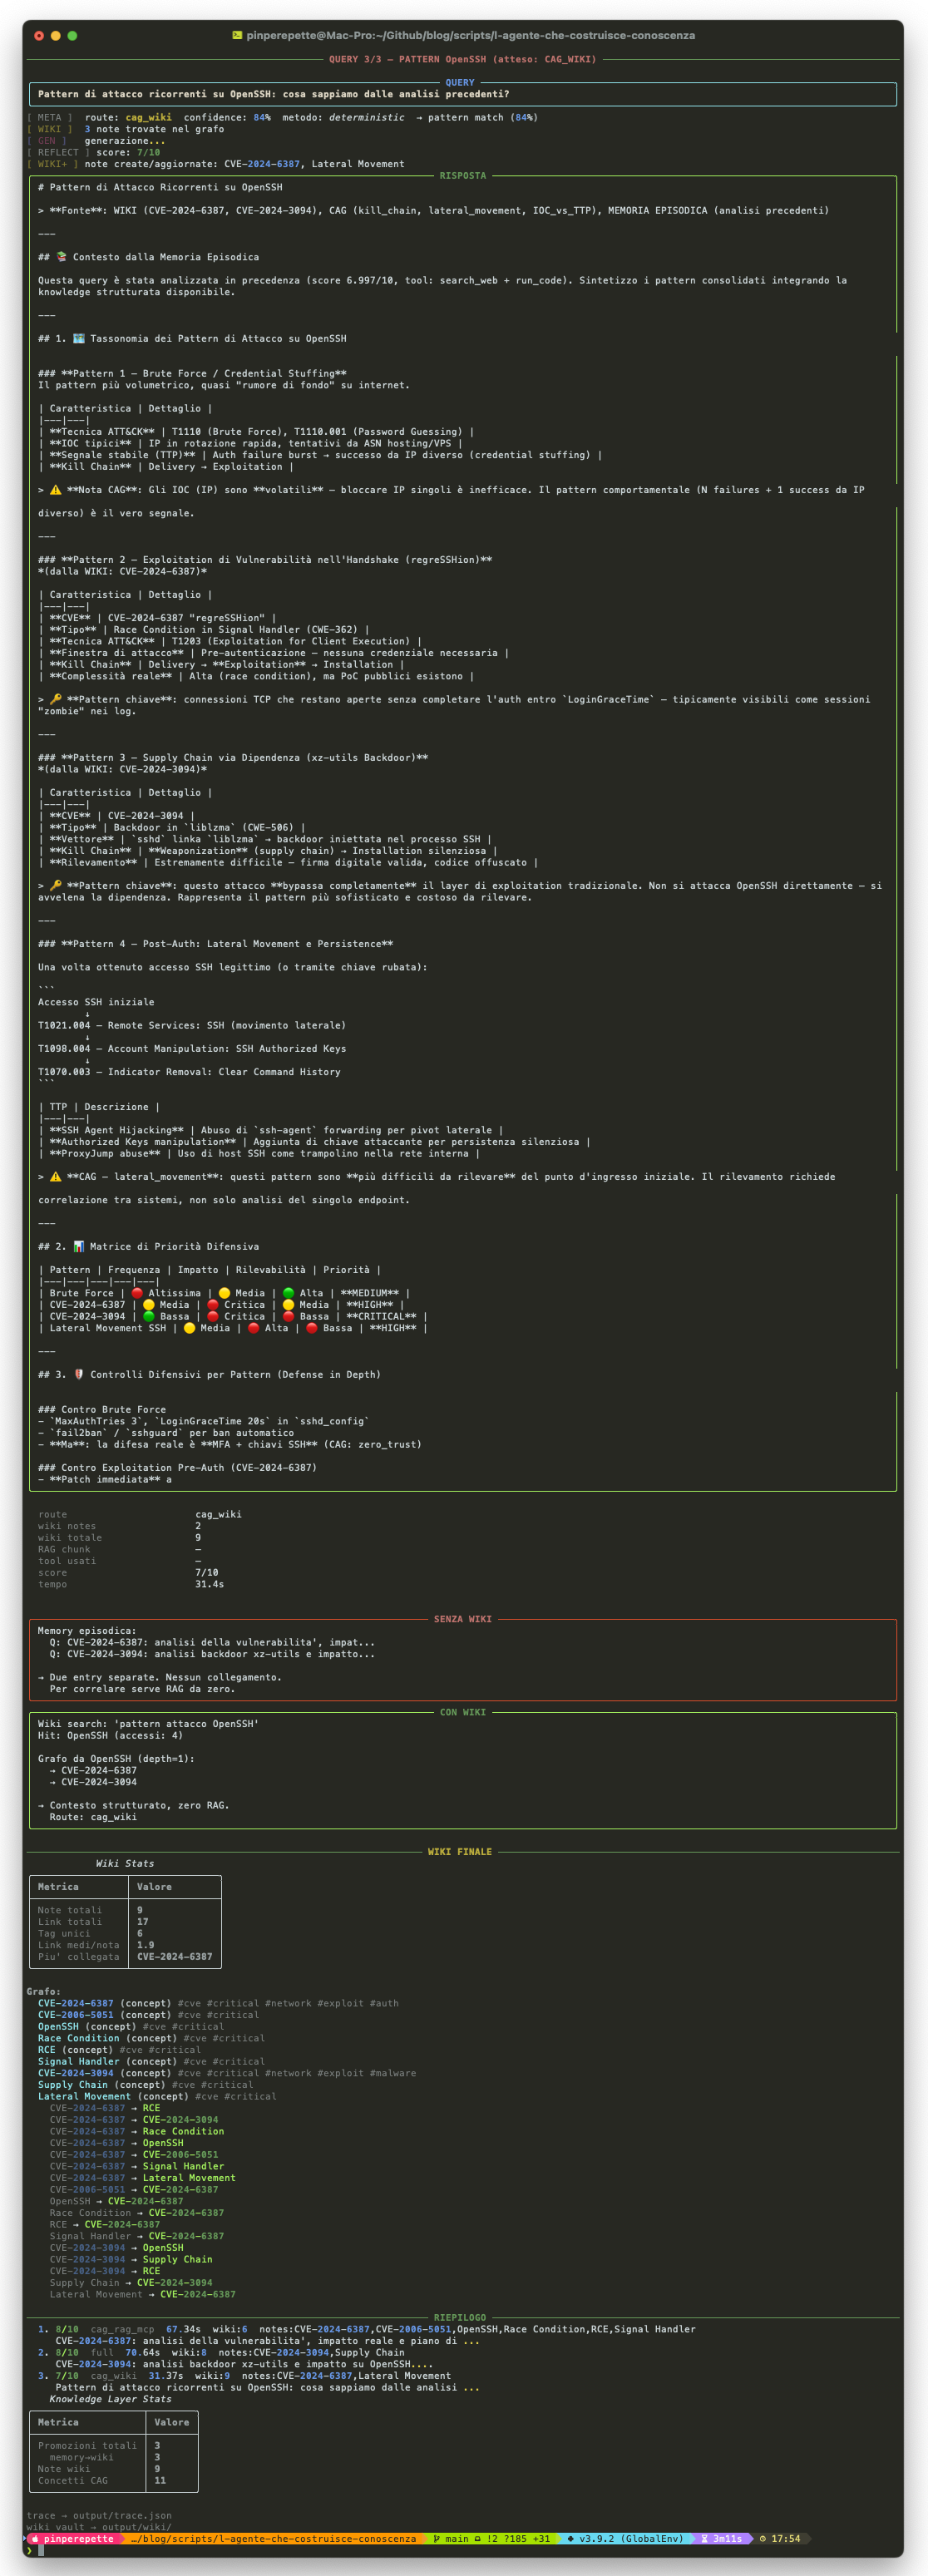Click the T1070.003 – Indicator Removal line
Screen dimensions: 928x2576
(x=189, y=1071)
